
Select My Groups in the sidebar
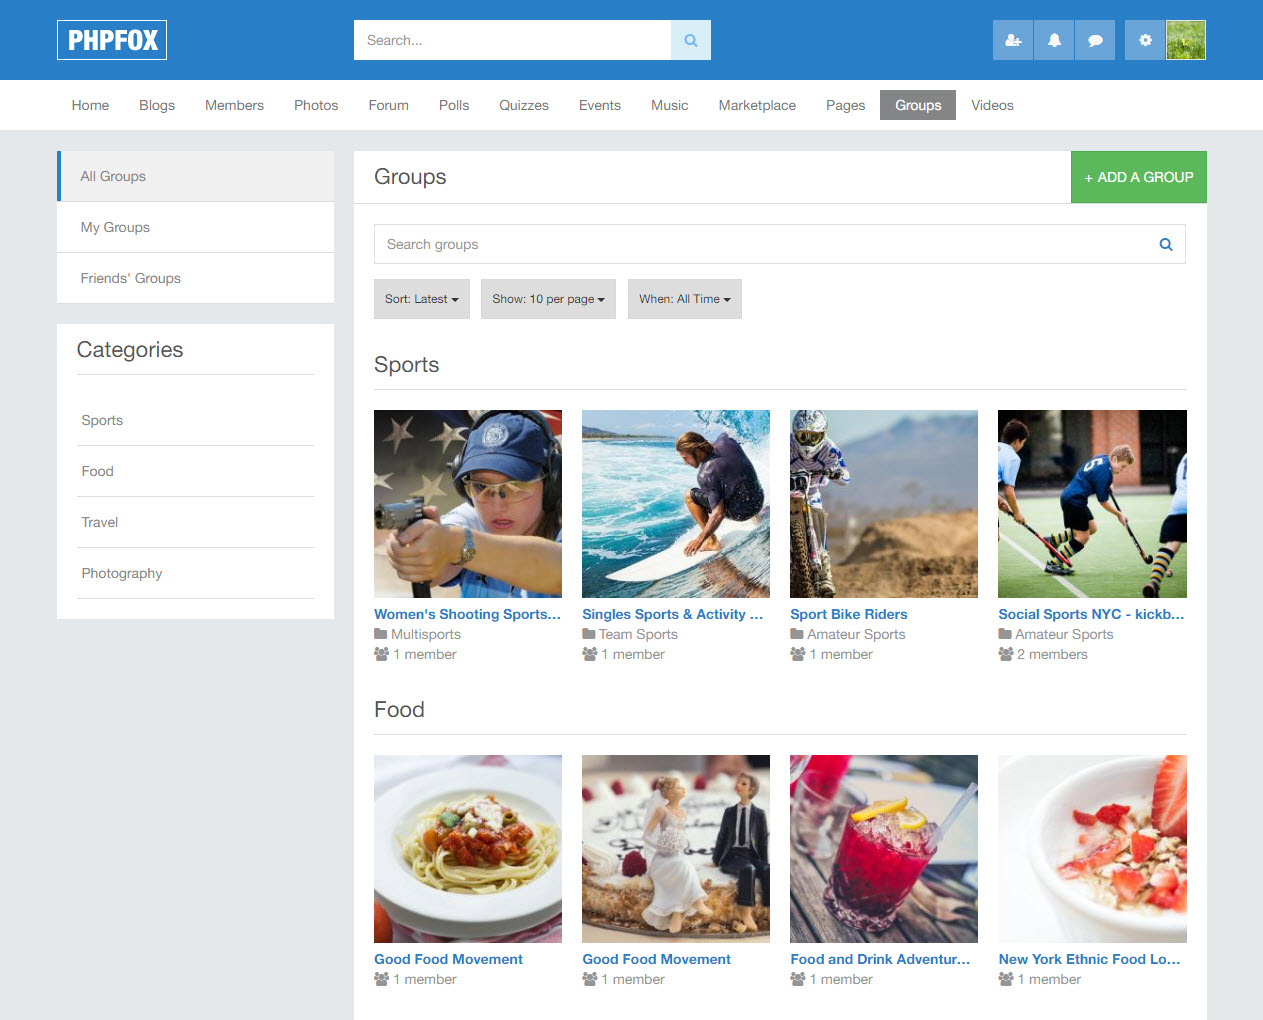(x=115, y=227)
